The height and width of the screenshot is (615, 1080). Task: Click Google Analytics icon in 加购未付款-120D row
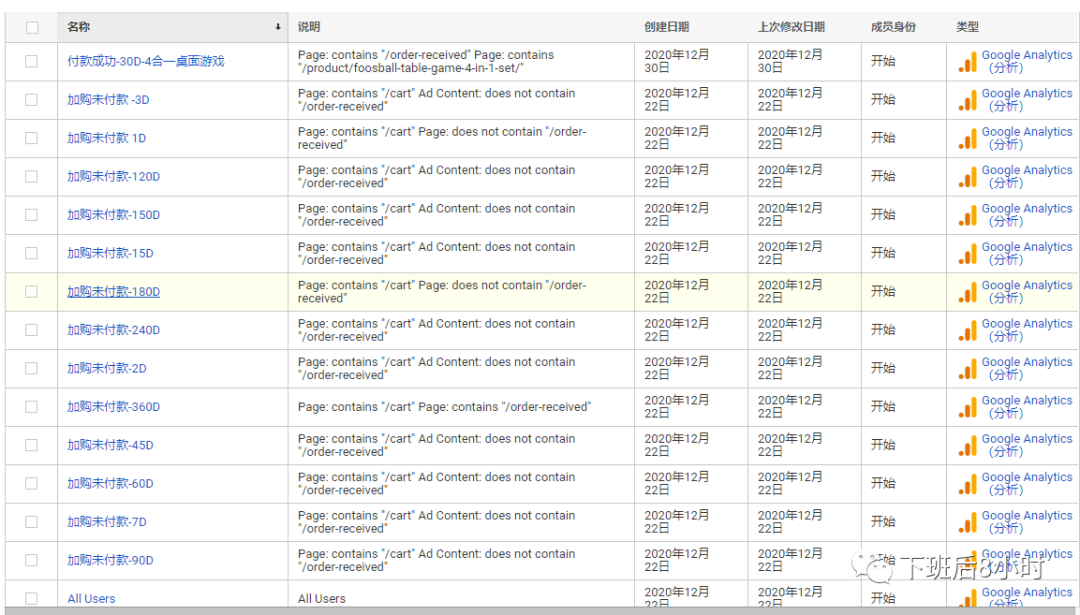pyautogui.click(x=967, y=178)
